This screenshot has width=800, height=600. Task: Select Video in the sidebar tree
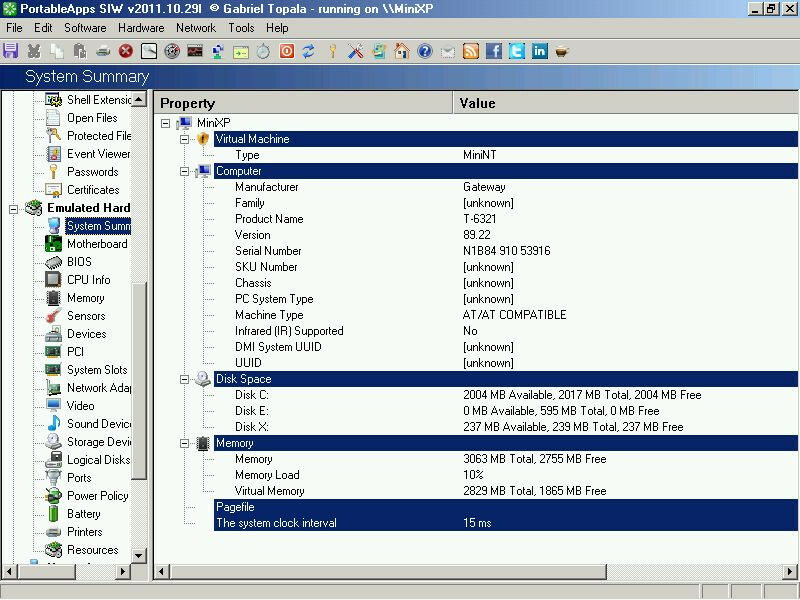(x=80, y=406)
